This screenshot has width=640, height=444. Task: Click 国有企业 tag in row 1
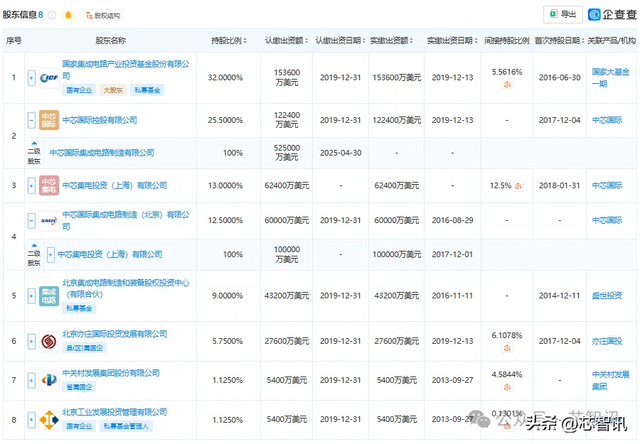coord(79,90)
